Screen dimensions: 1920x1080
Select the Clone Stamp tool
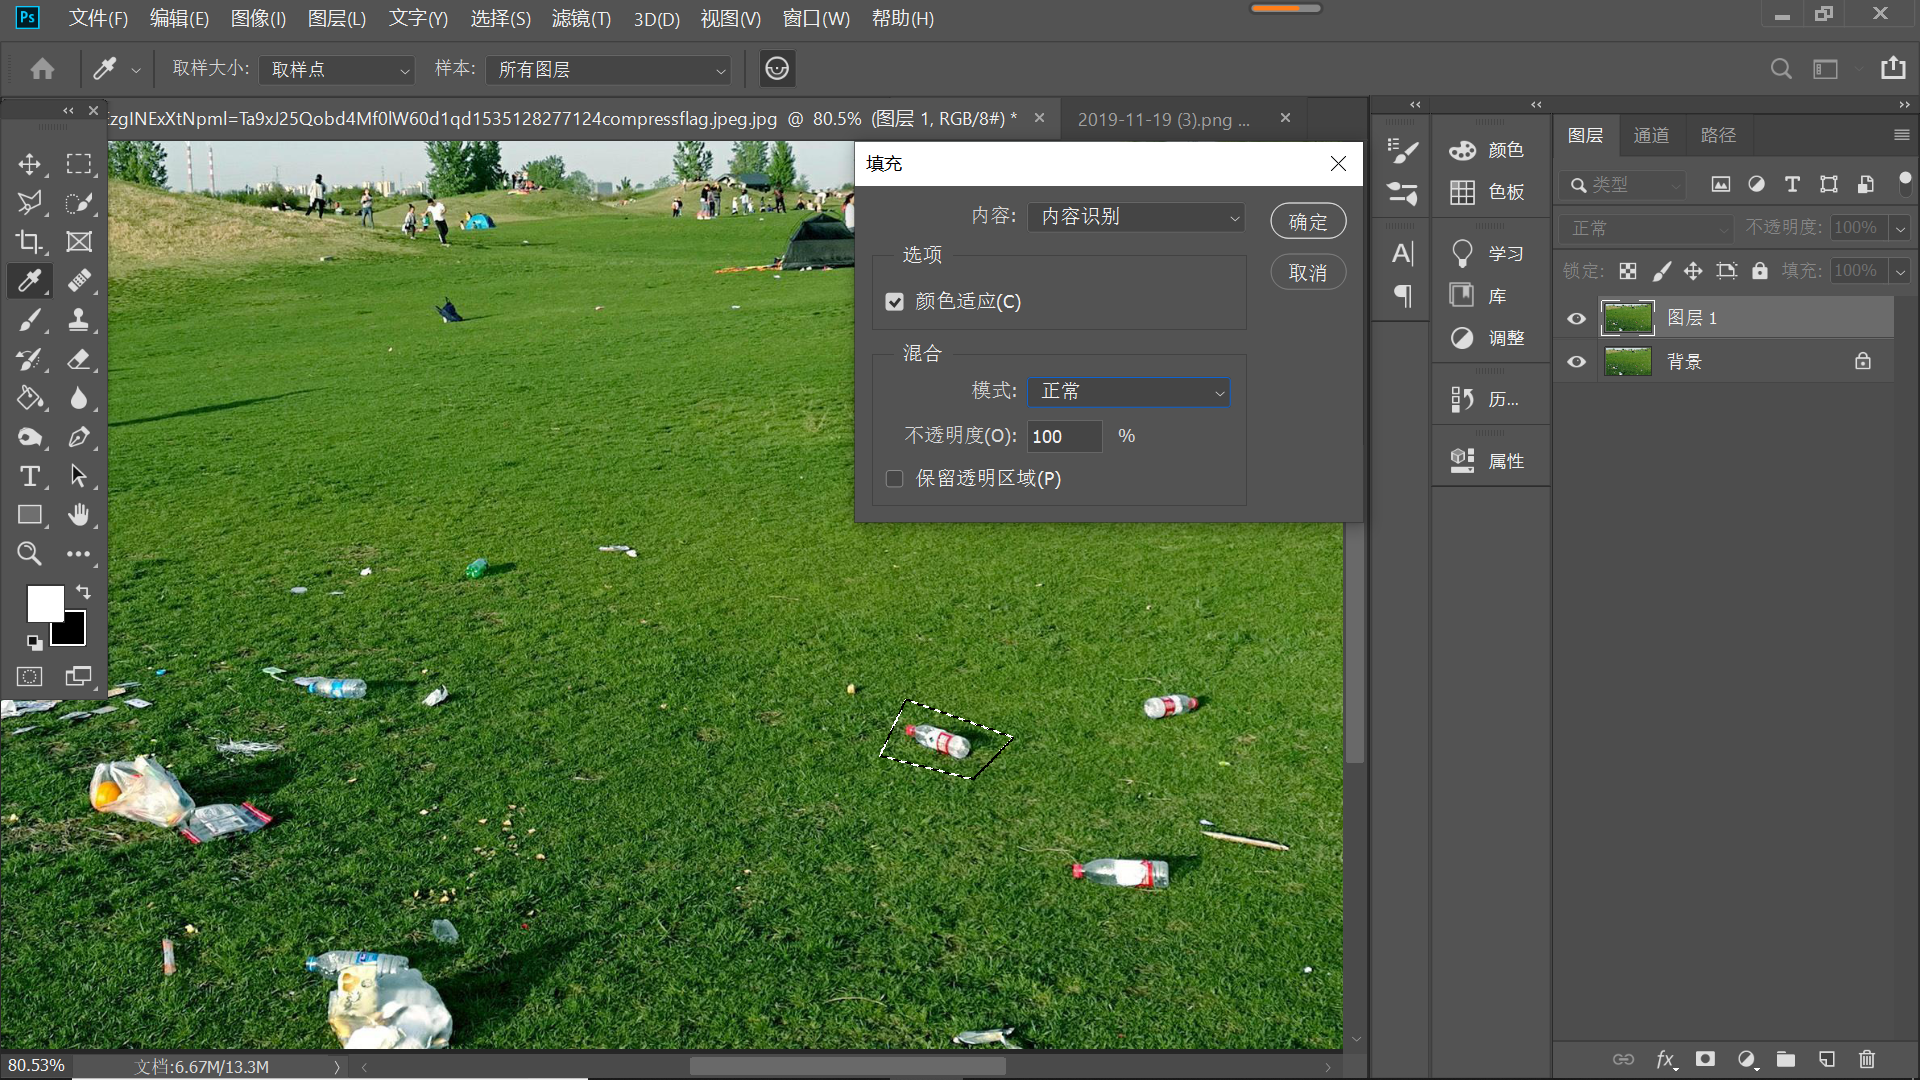pyautogui.click(x=78, y=320)
